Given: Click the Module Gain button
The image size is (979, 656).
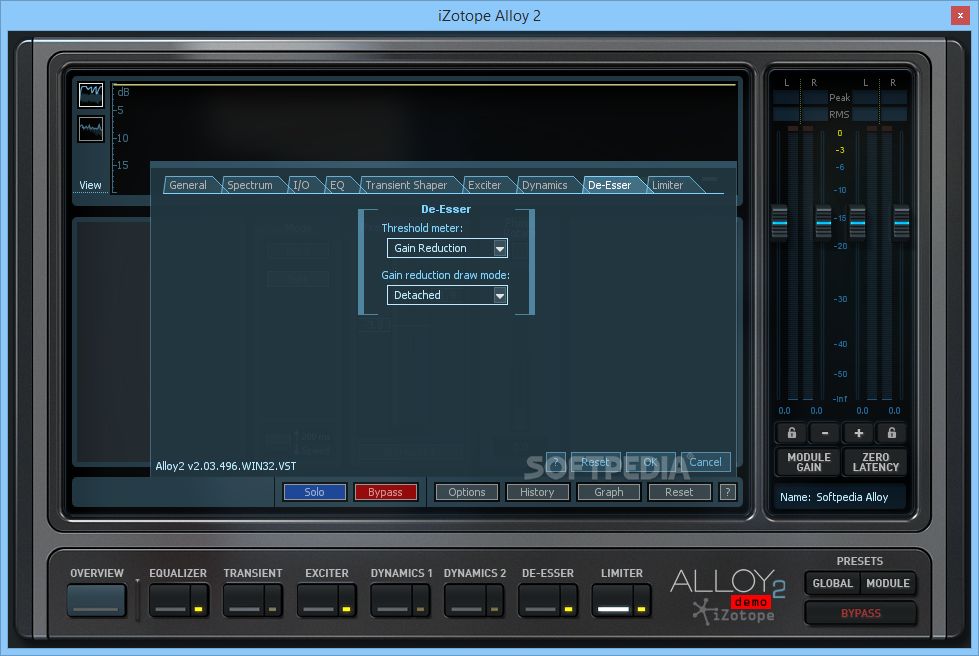Looking at the screenshot, I should [809, 462].
